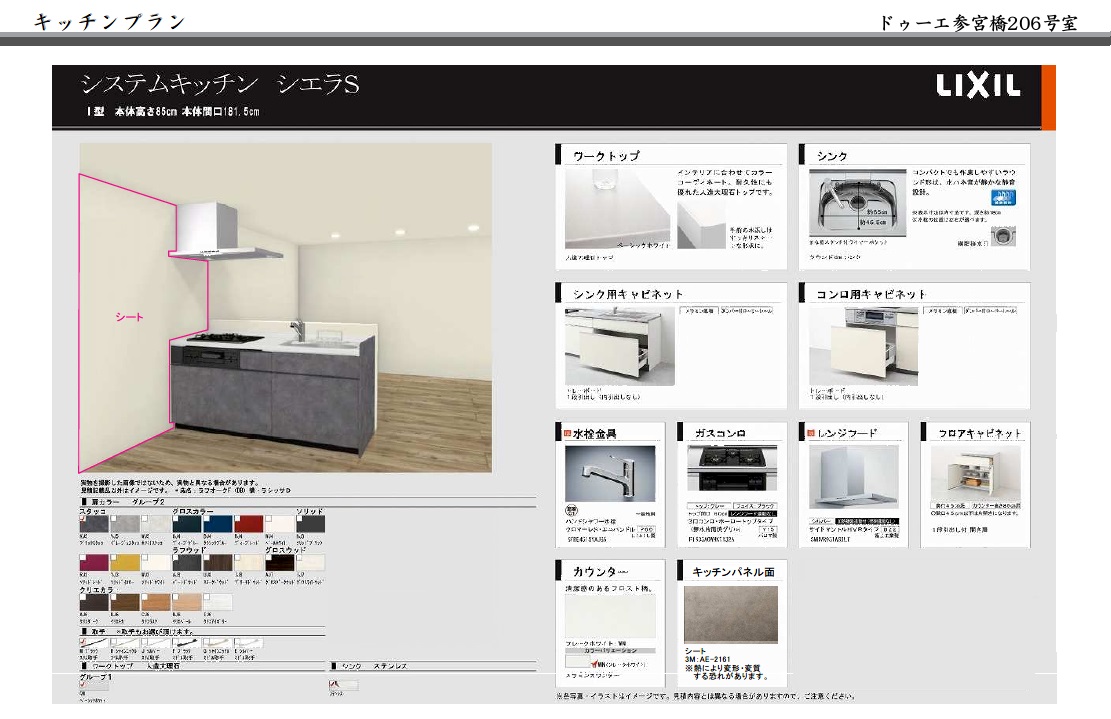Click the worktop edge close-up photo

701,225
